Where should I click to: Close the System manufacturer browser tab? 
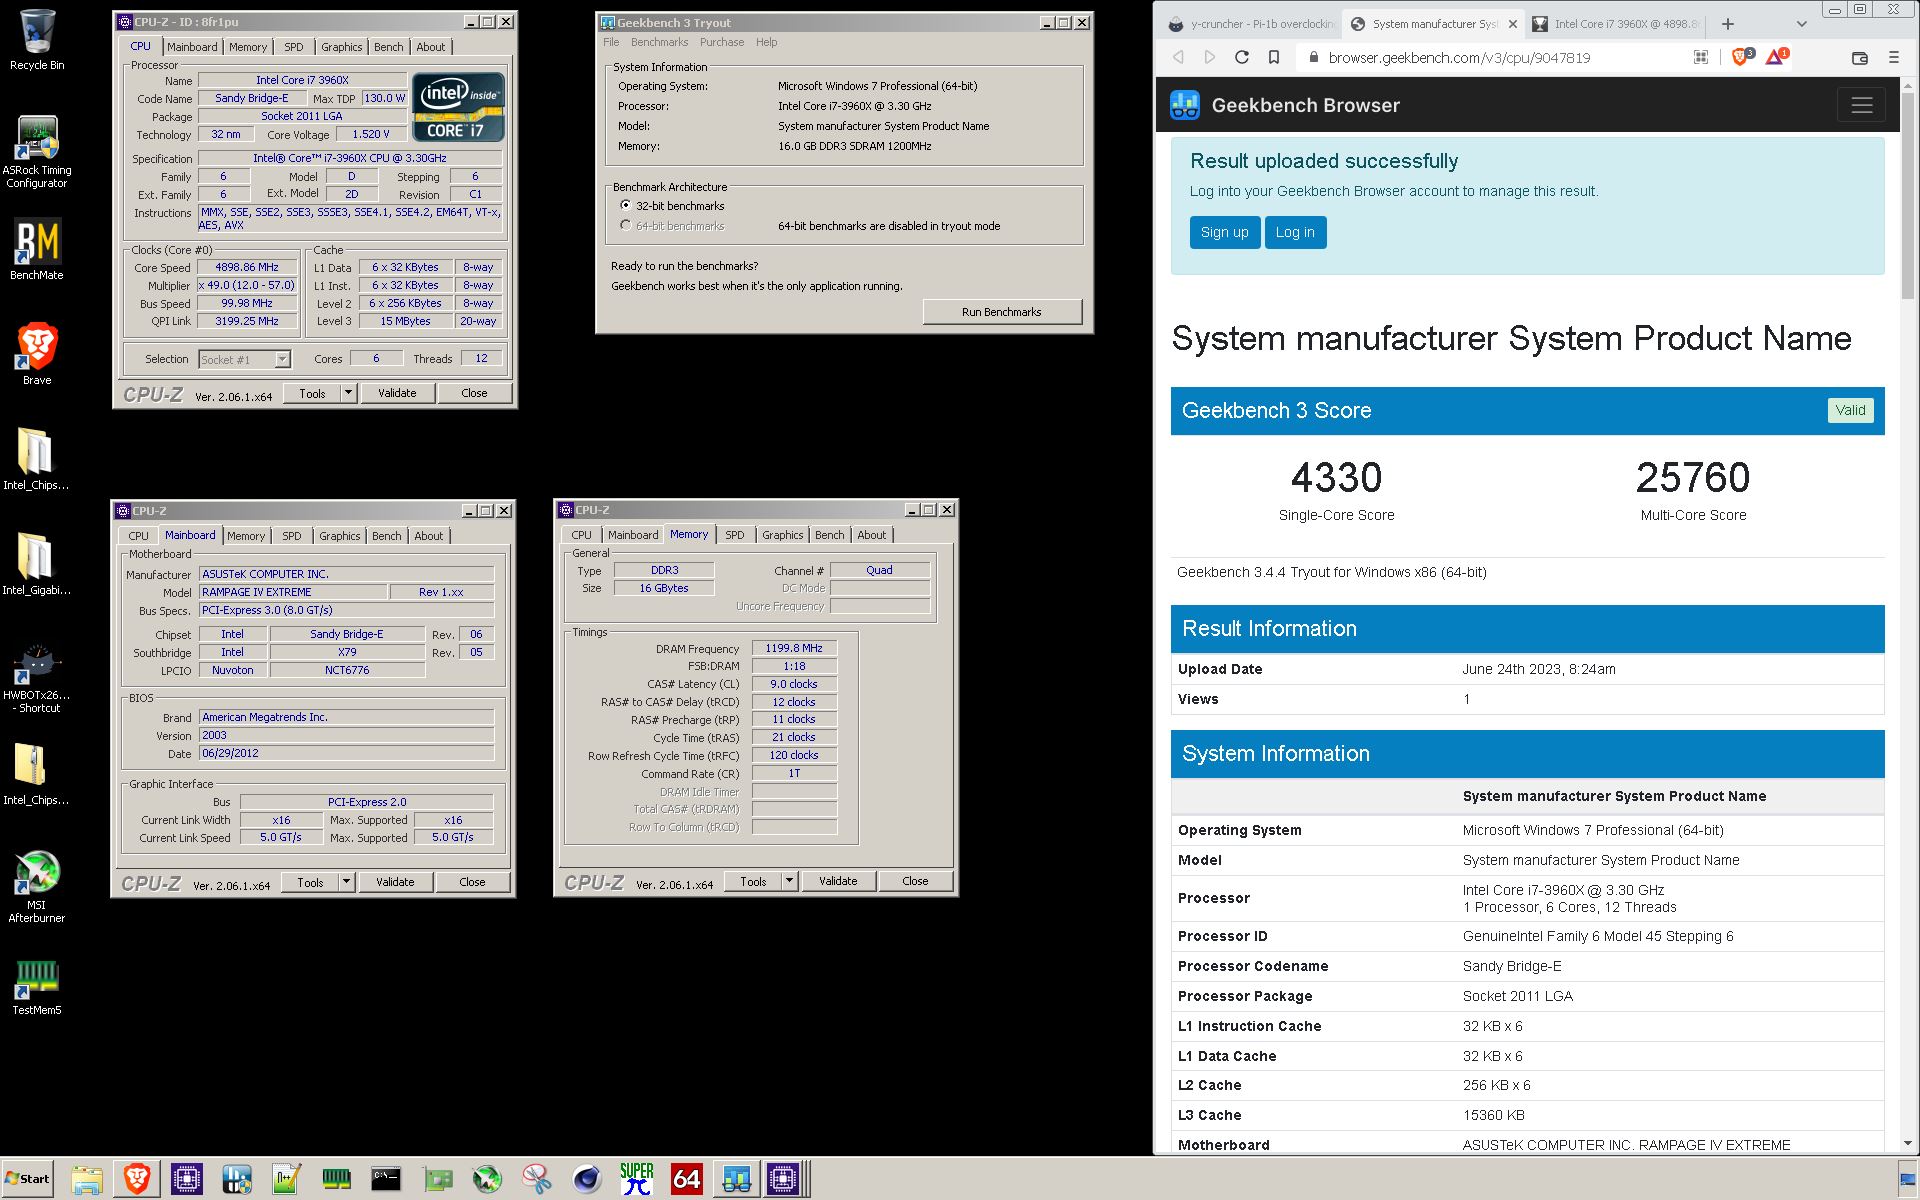tap(1512, 24)
